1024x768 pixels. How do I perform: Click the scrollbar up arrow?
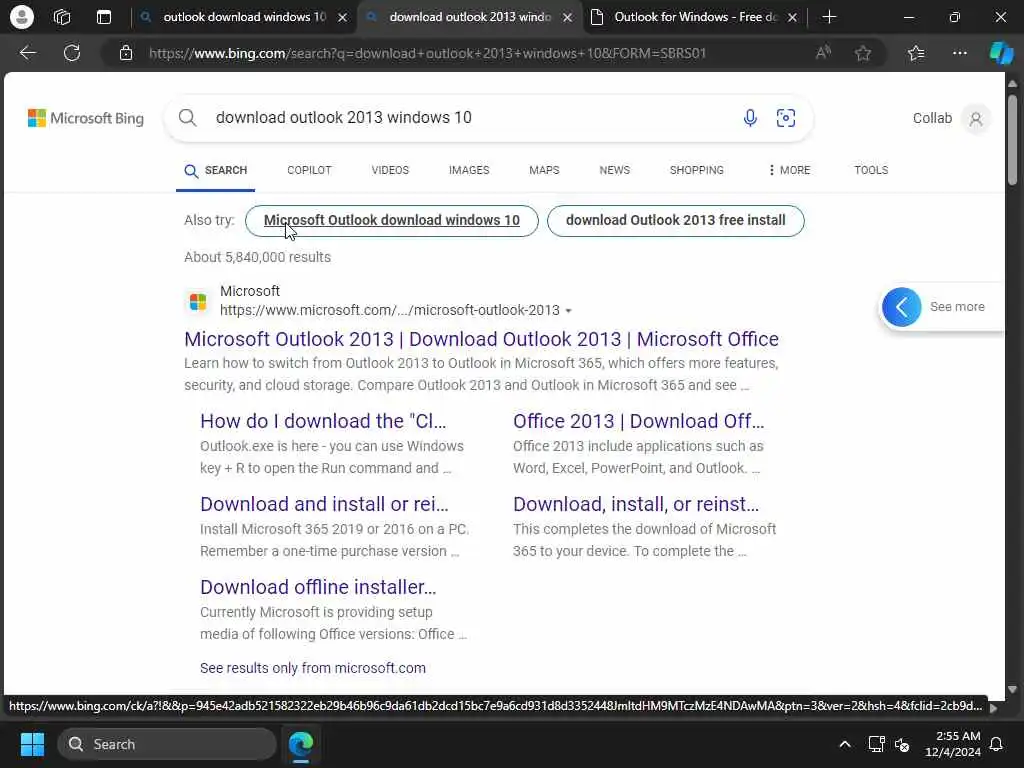coord(1012,84)
